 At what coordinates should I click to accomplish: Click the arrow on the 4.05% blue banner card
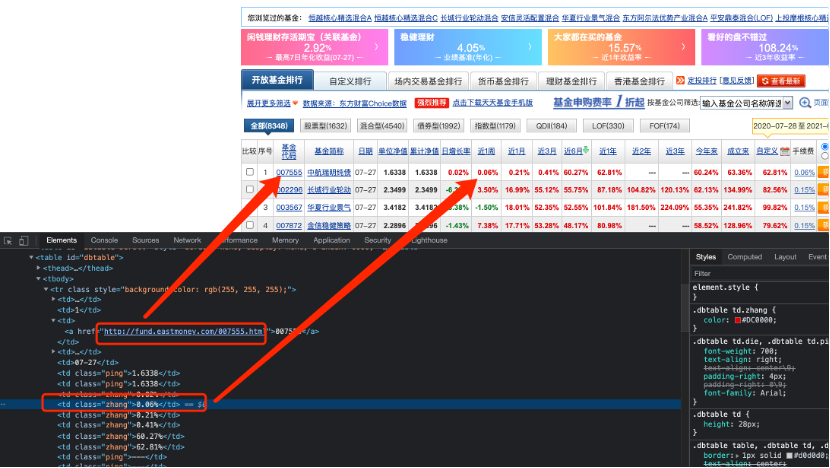pos(530,47)
